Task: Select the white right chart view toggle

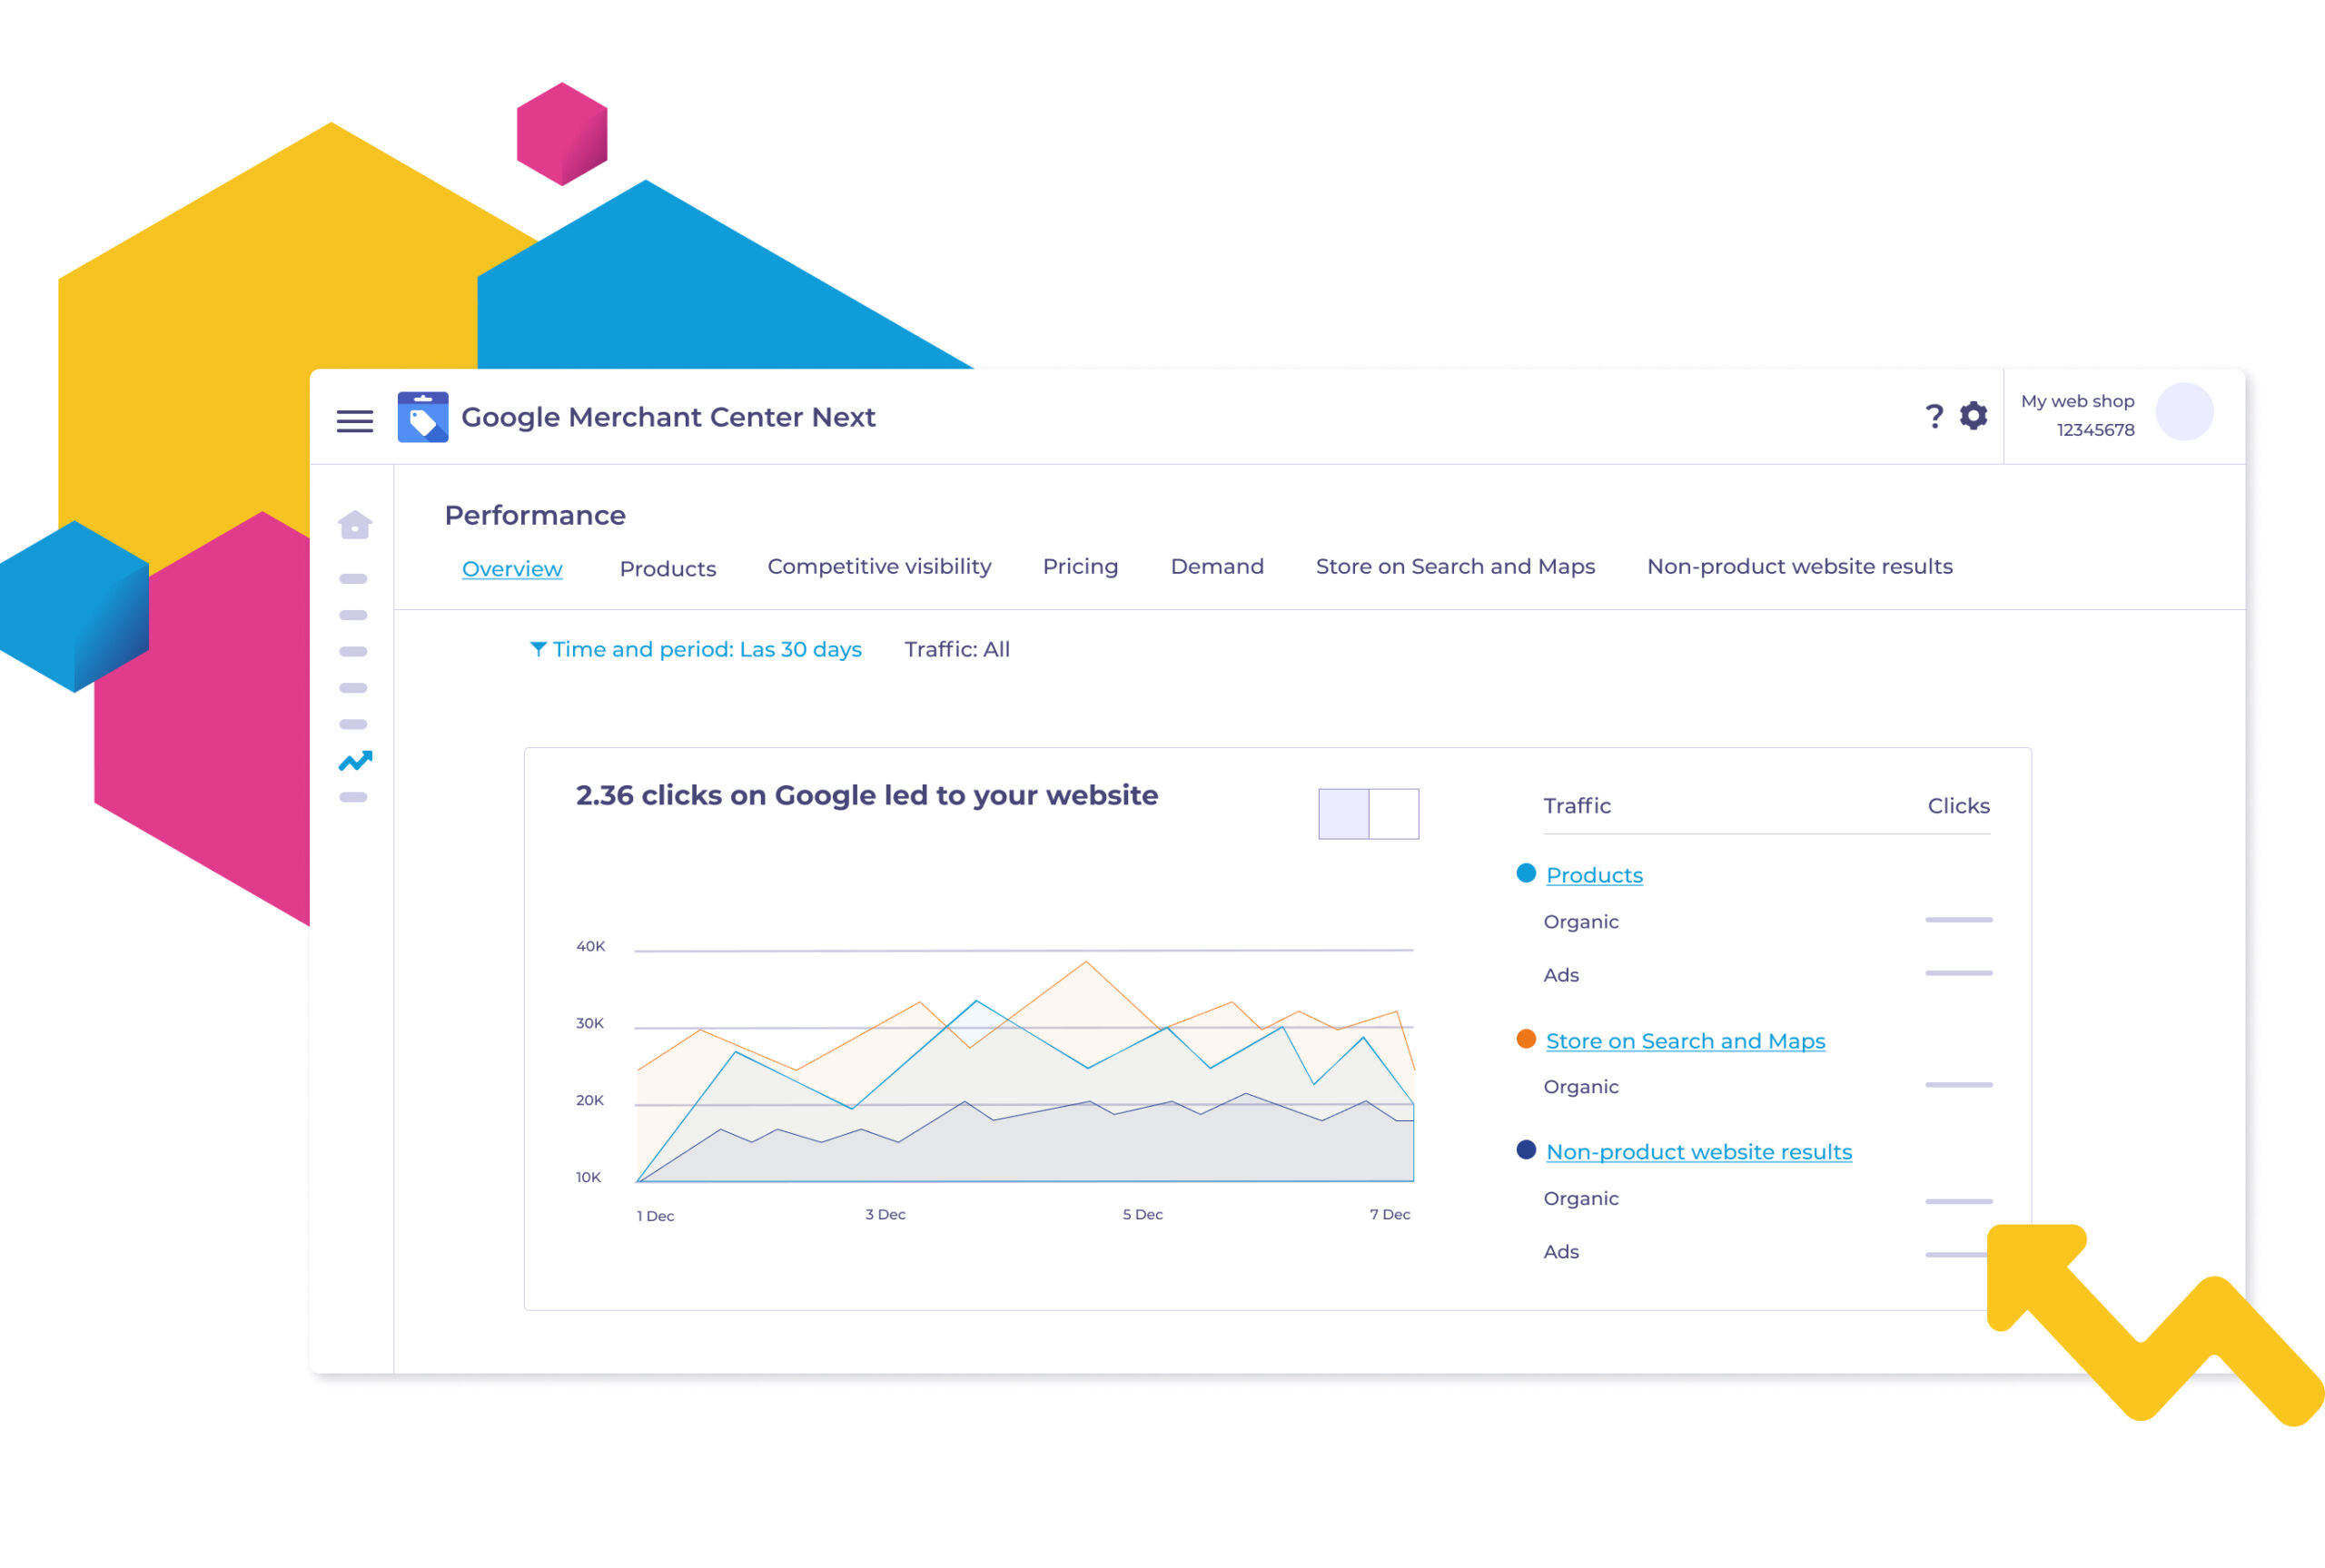Action: tap(1393, 813)
